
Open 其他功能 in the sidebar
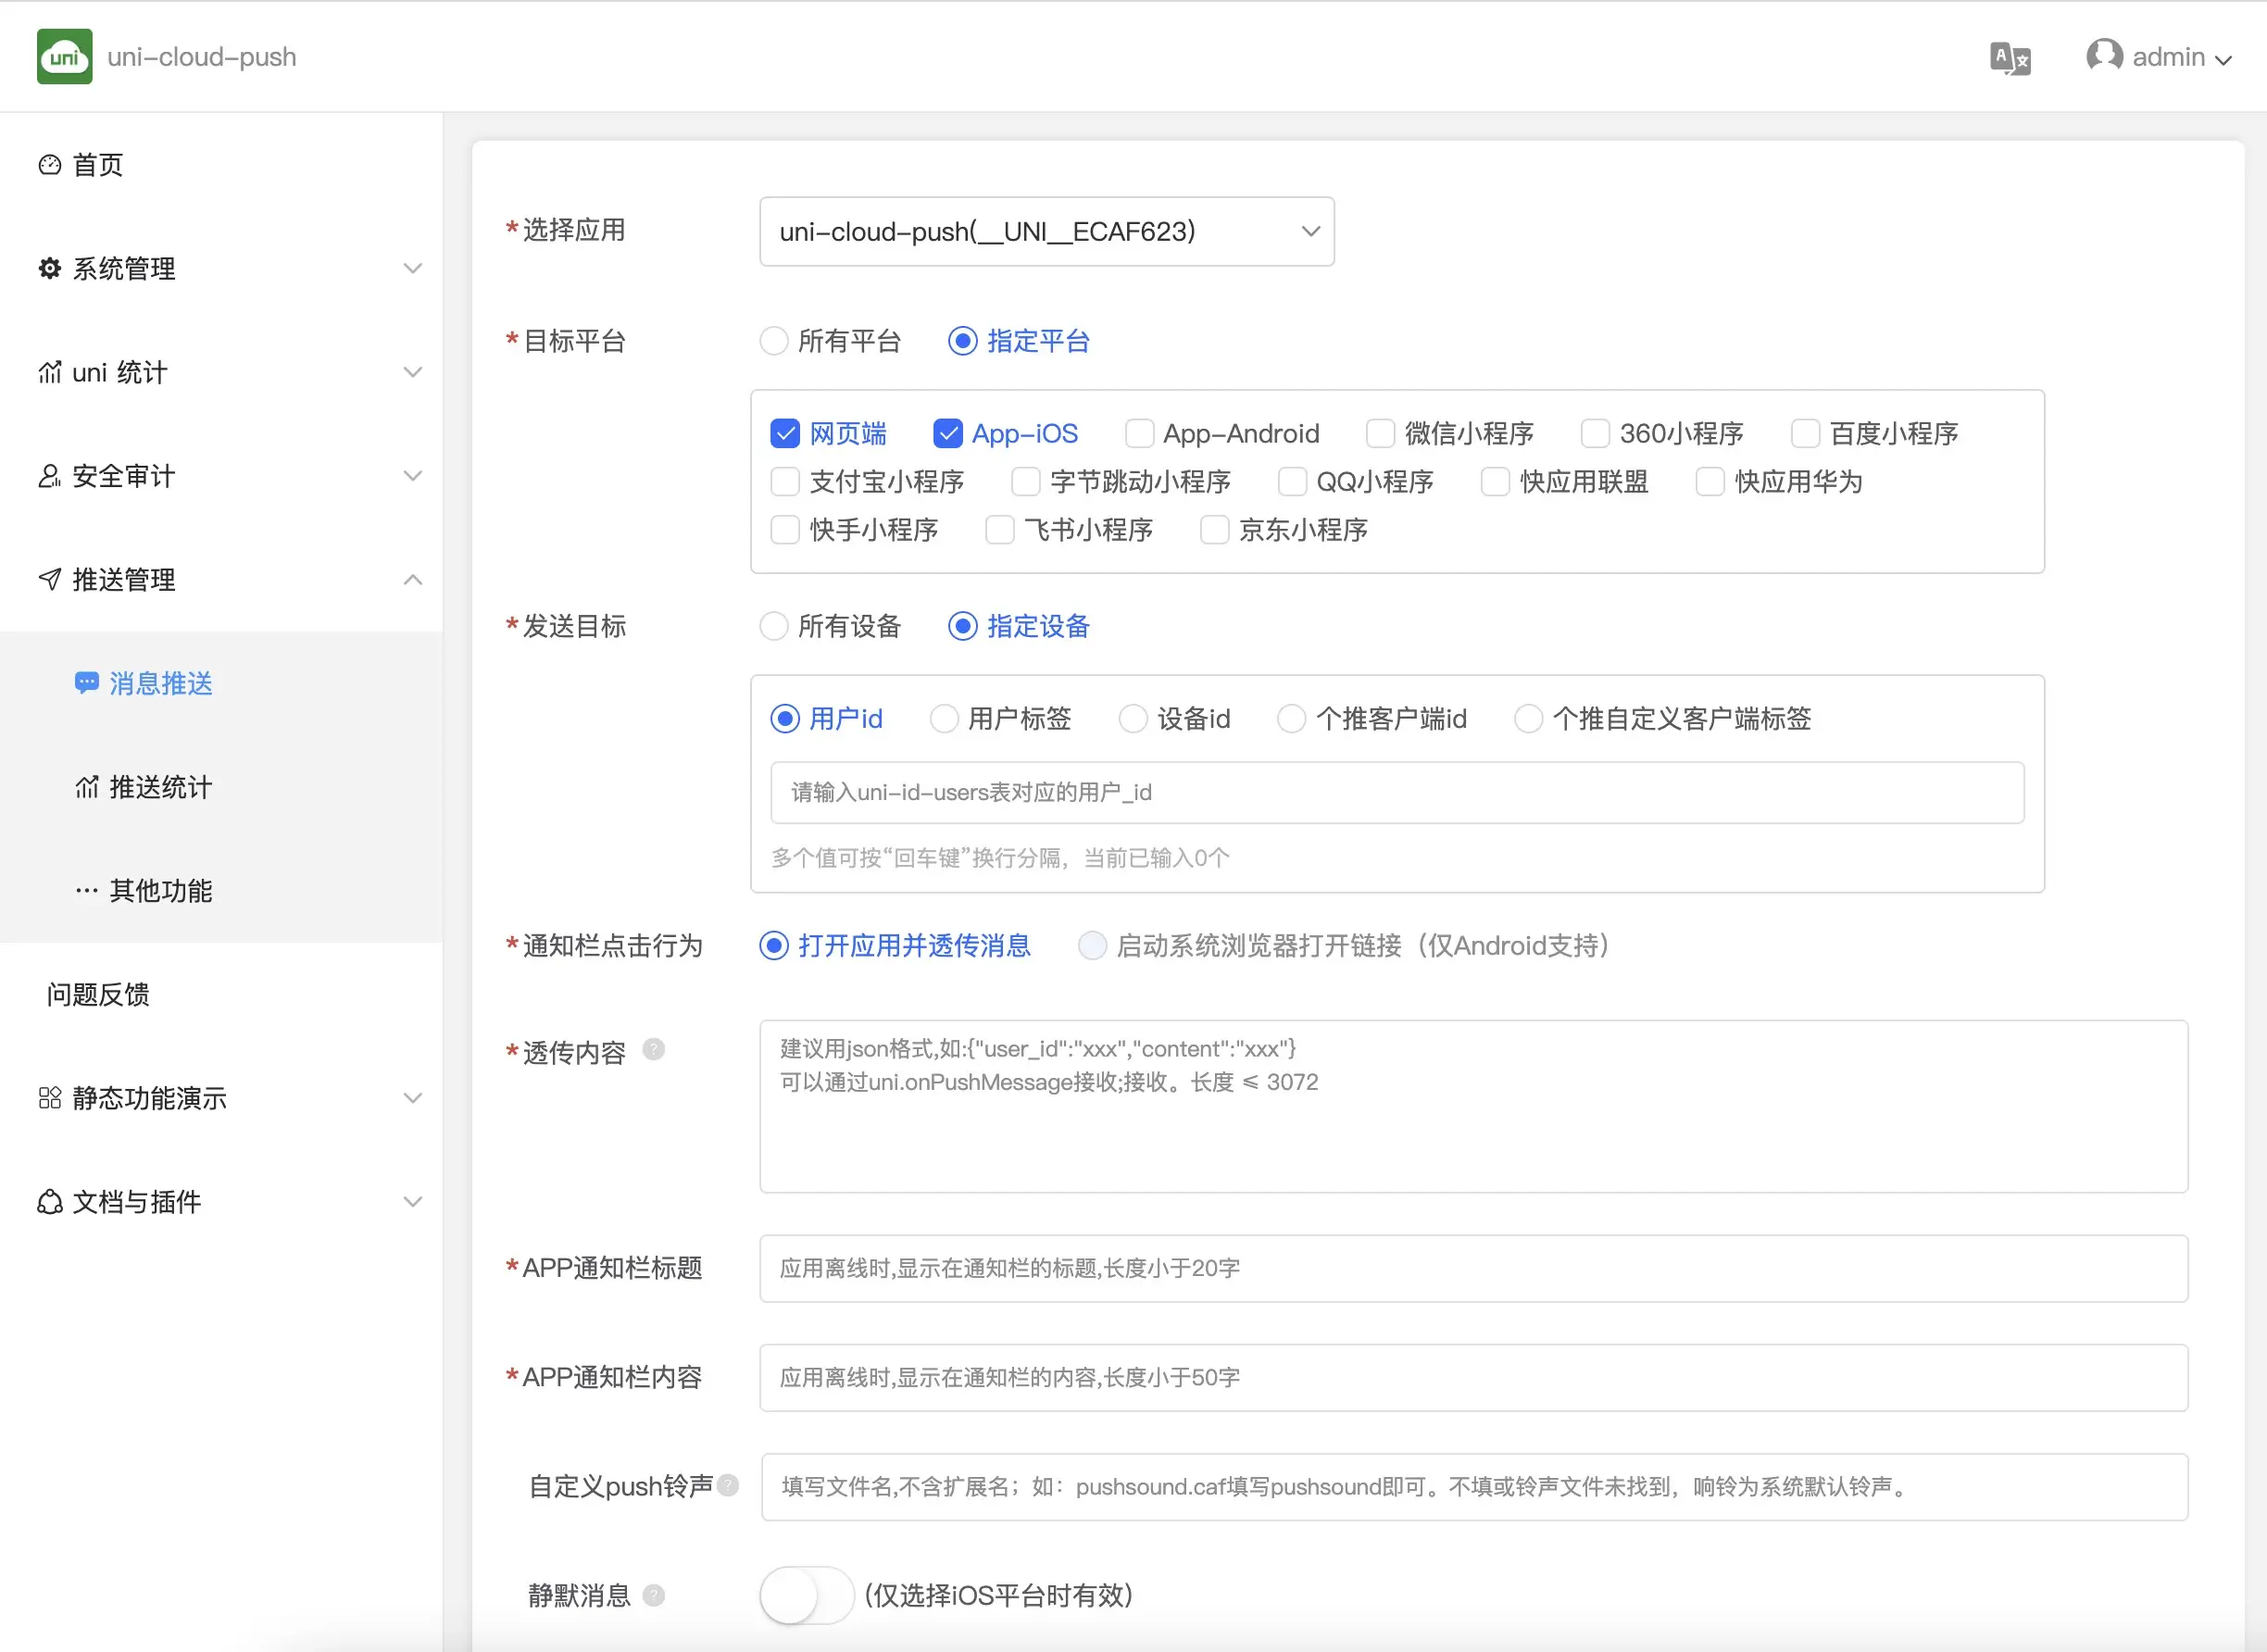click(x=160, y=891)
